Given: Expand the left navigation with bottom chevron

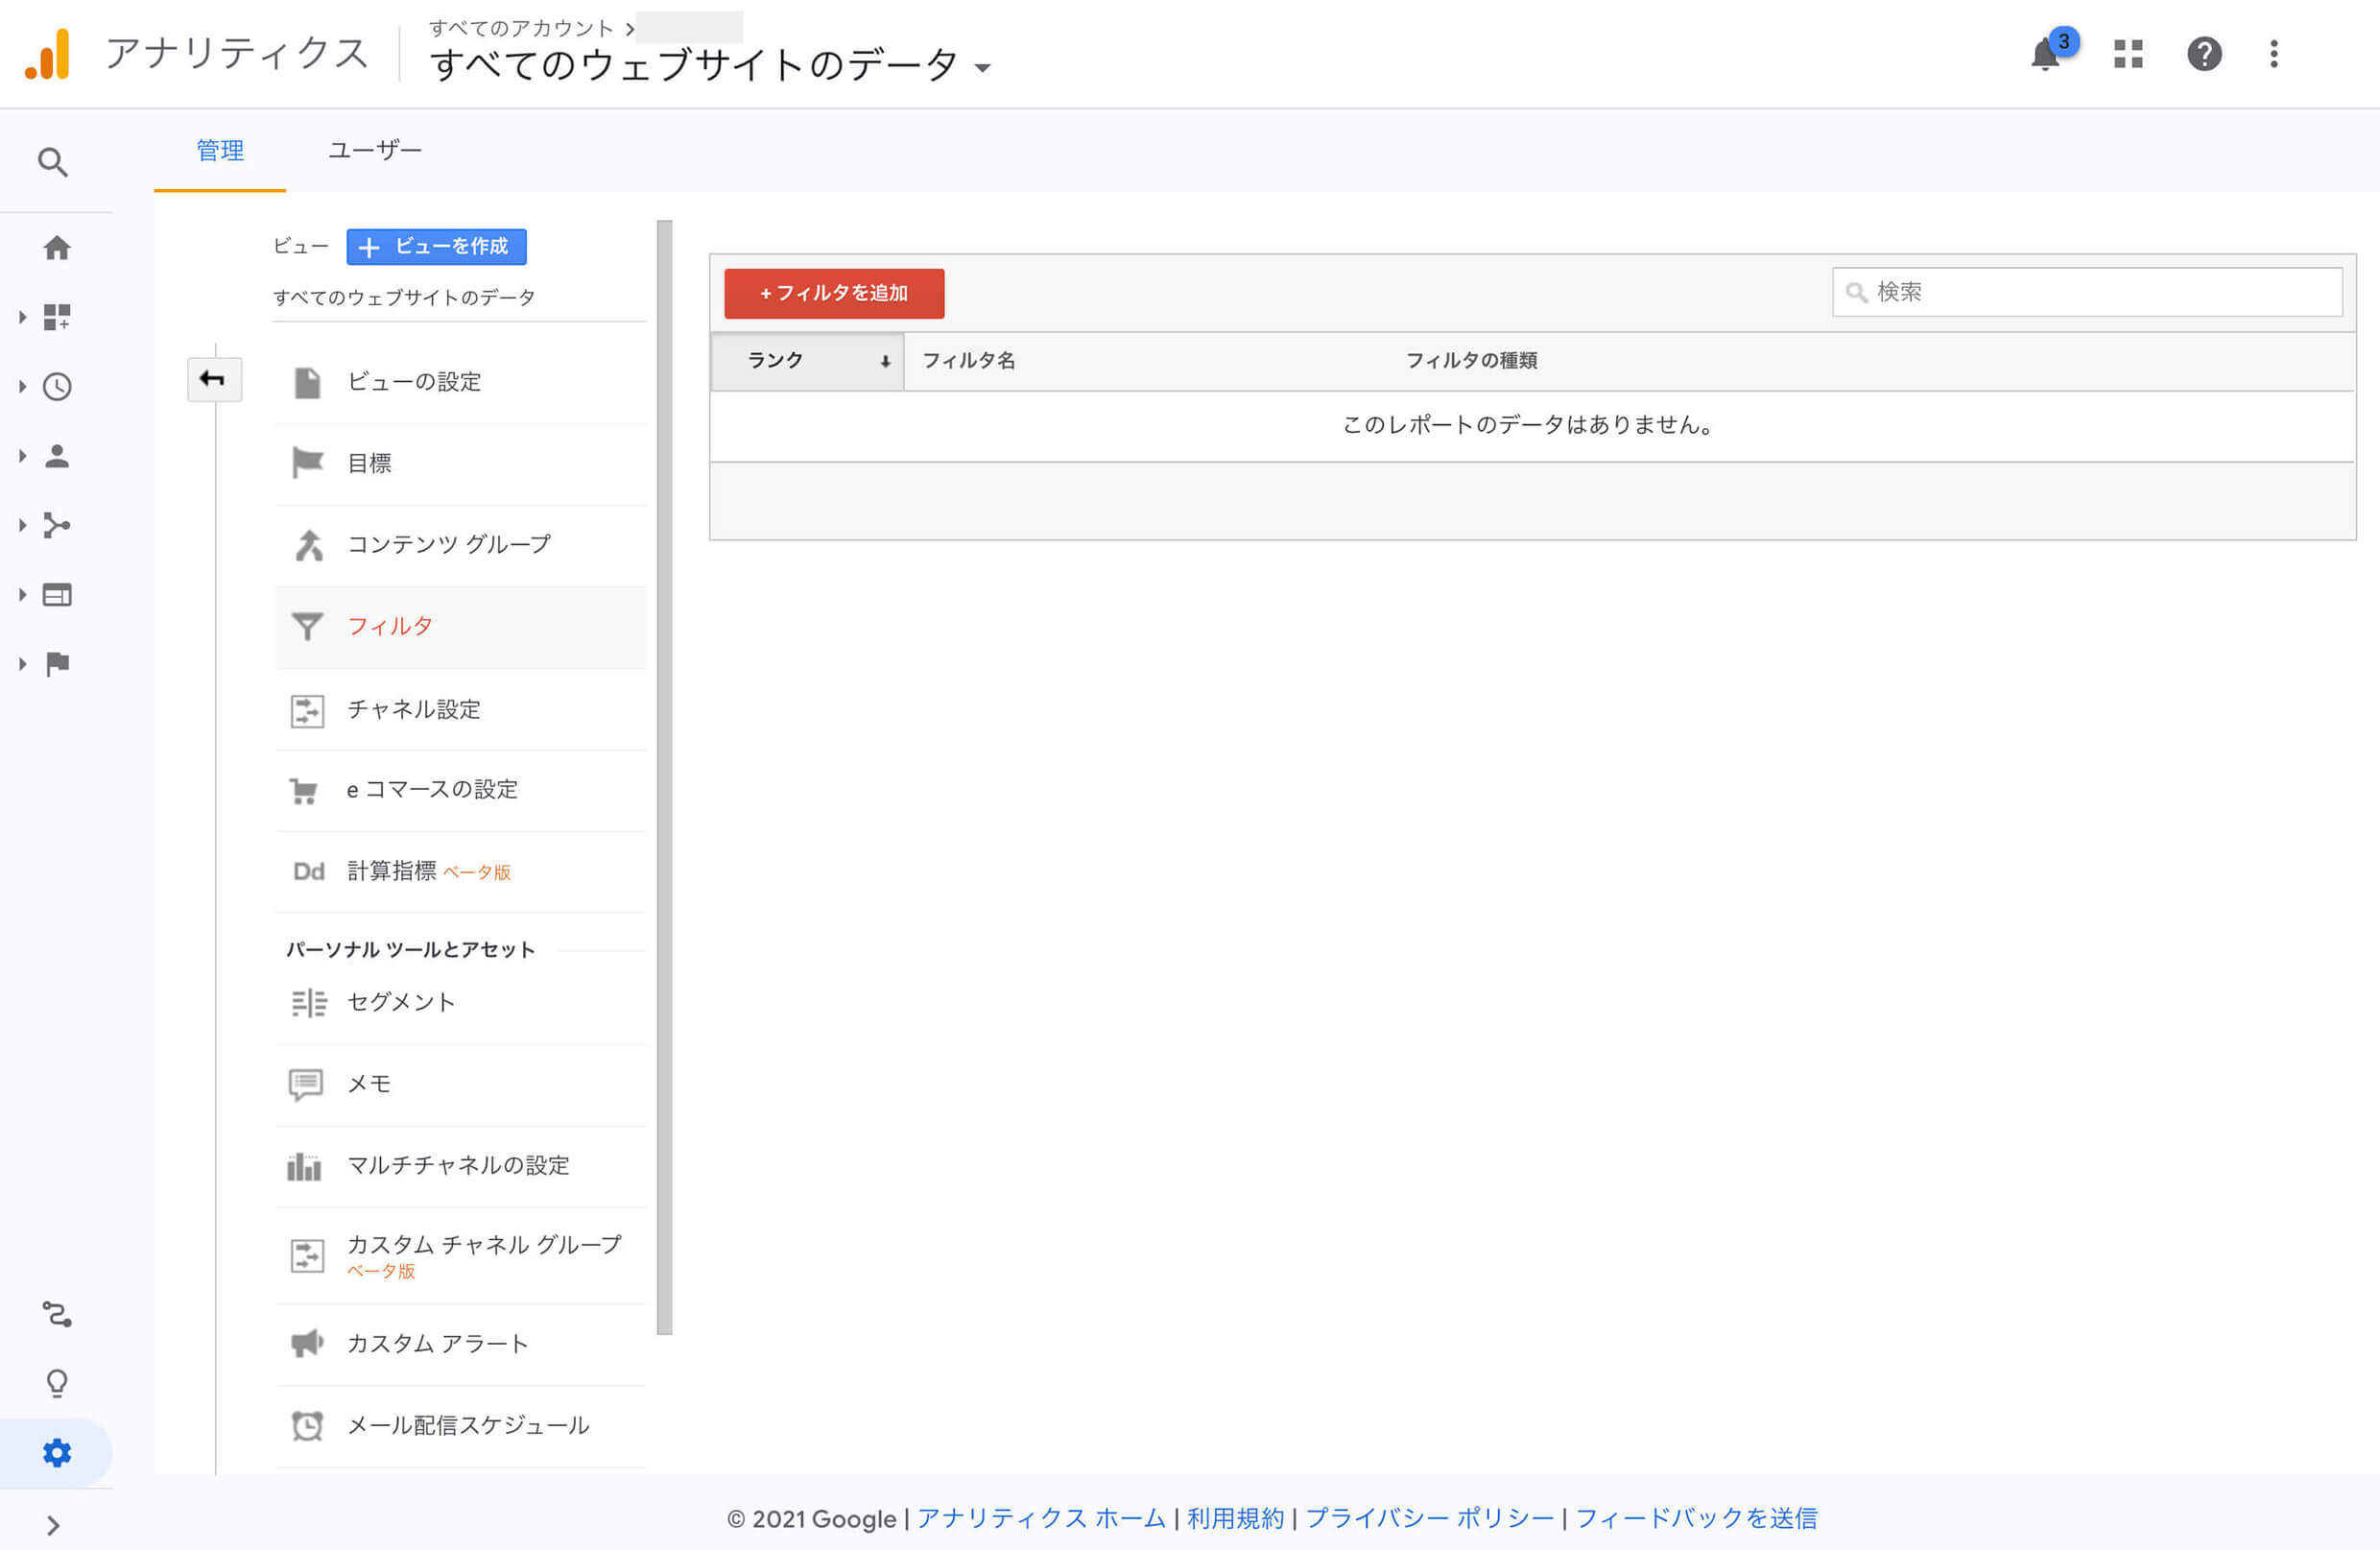Looking at the screenshot, I should (x=54, y=1525).
